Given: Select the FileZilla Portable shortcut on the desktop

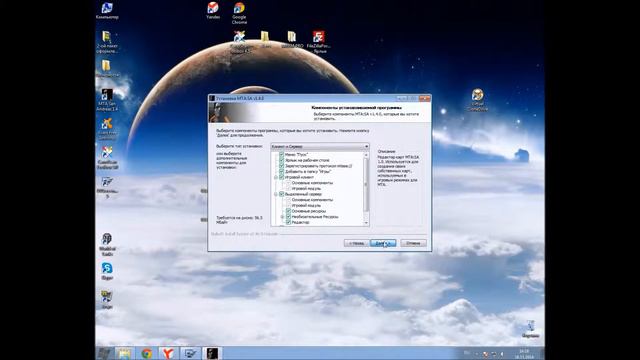Looking at the screenshot, I should click(319, 42).
